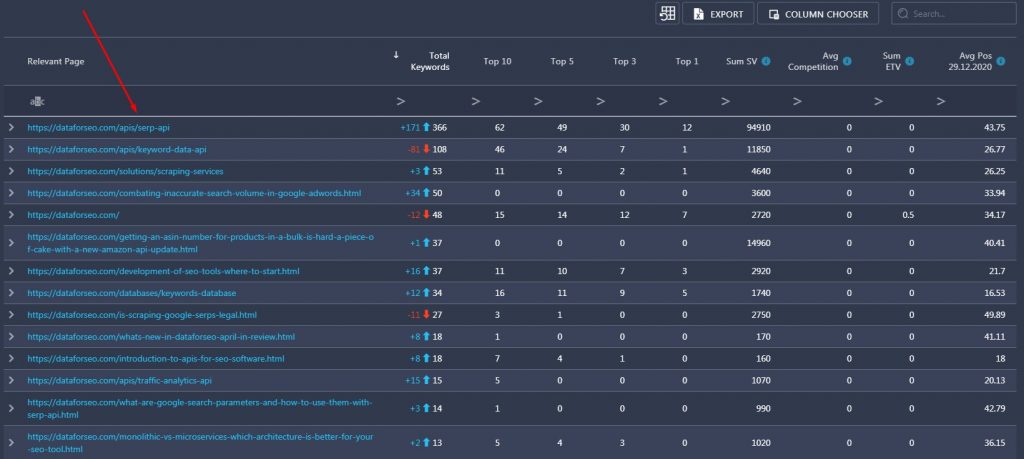Select the 43.75 Avg Pos cell

pyautogui.click(x=994, y=128)
